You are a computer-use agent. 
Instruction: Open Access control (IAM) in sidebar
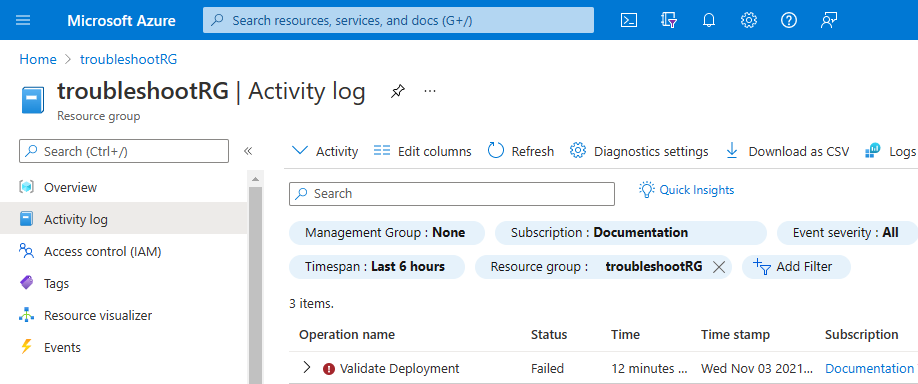(124, 251)
